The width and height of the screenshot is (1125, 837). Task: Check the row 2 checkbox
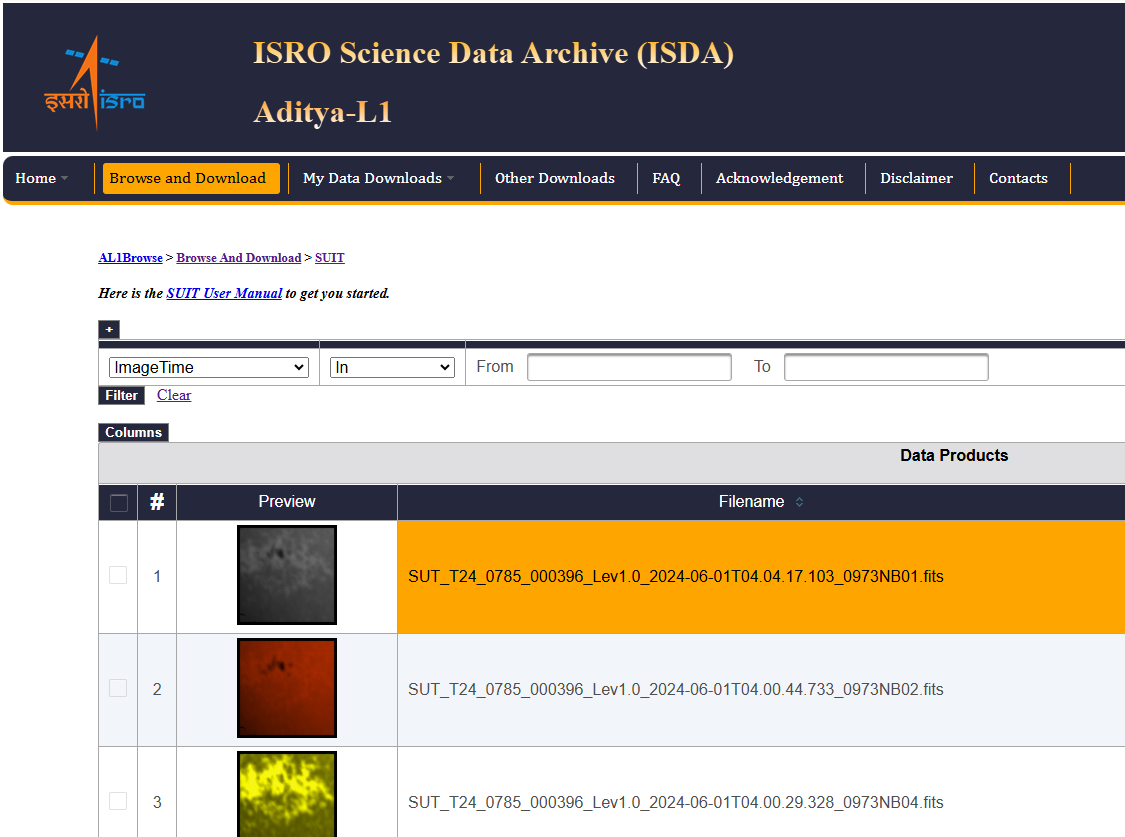tap(118, 689)
